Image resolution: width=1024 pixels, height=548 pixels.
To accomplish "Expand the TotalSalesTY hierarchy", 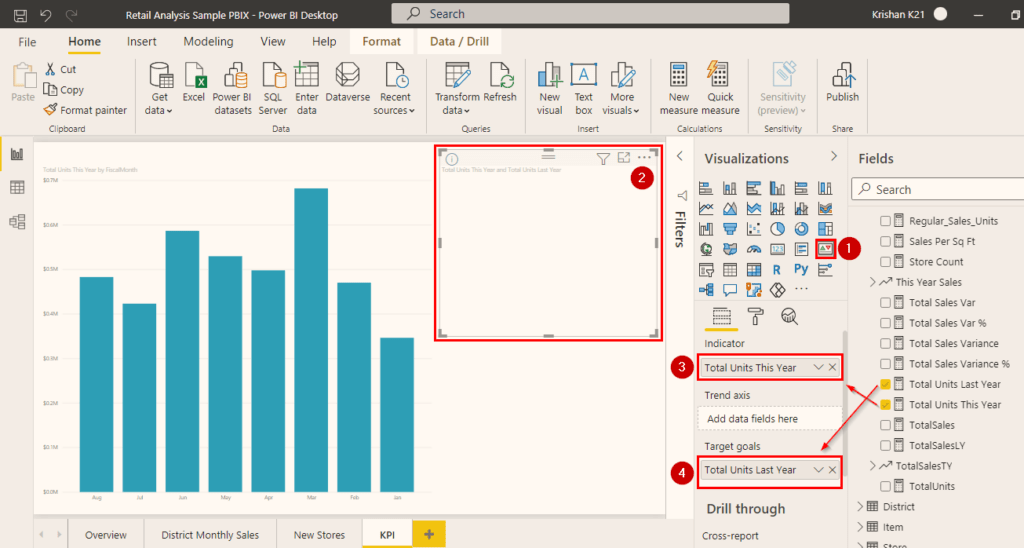I will [872, 466].
